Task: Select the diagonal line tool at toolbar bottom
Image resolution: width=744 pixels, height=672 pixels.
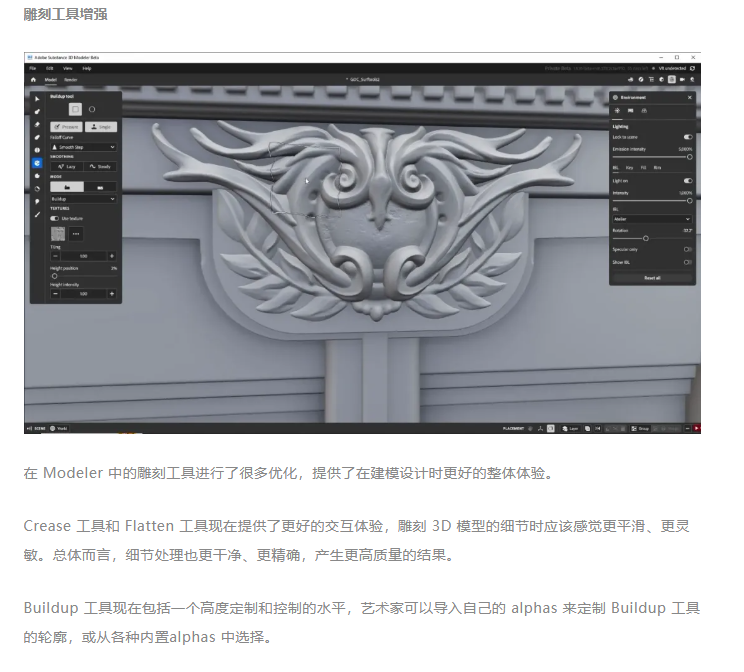Action: [37, 215]
